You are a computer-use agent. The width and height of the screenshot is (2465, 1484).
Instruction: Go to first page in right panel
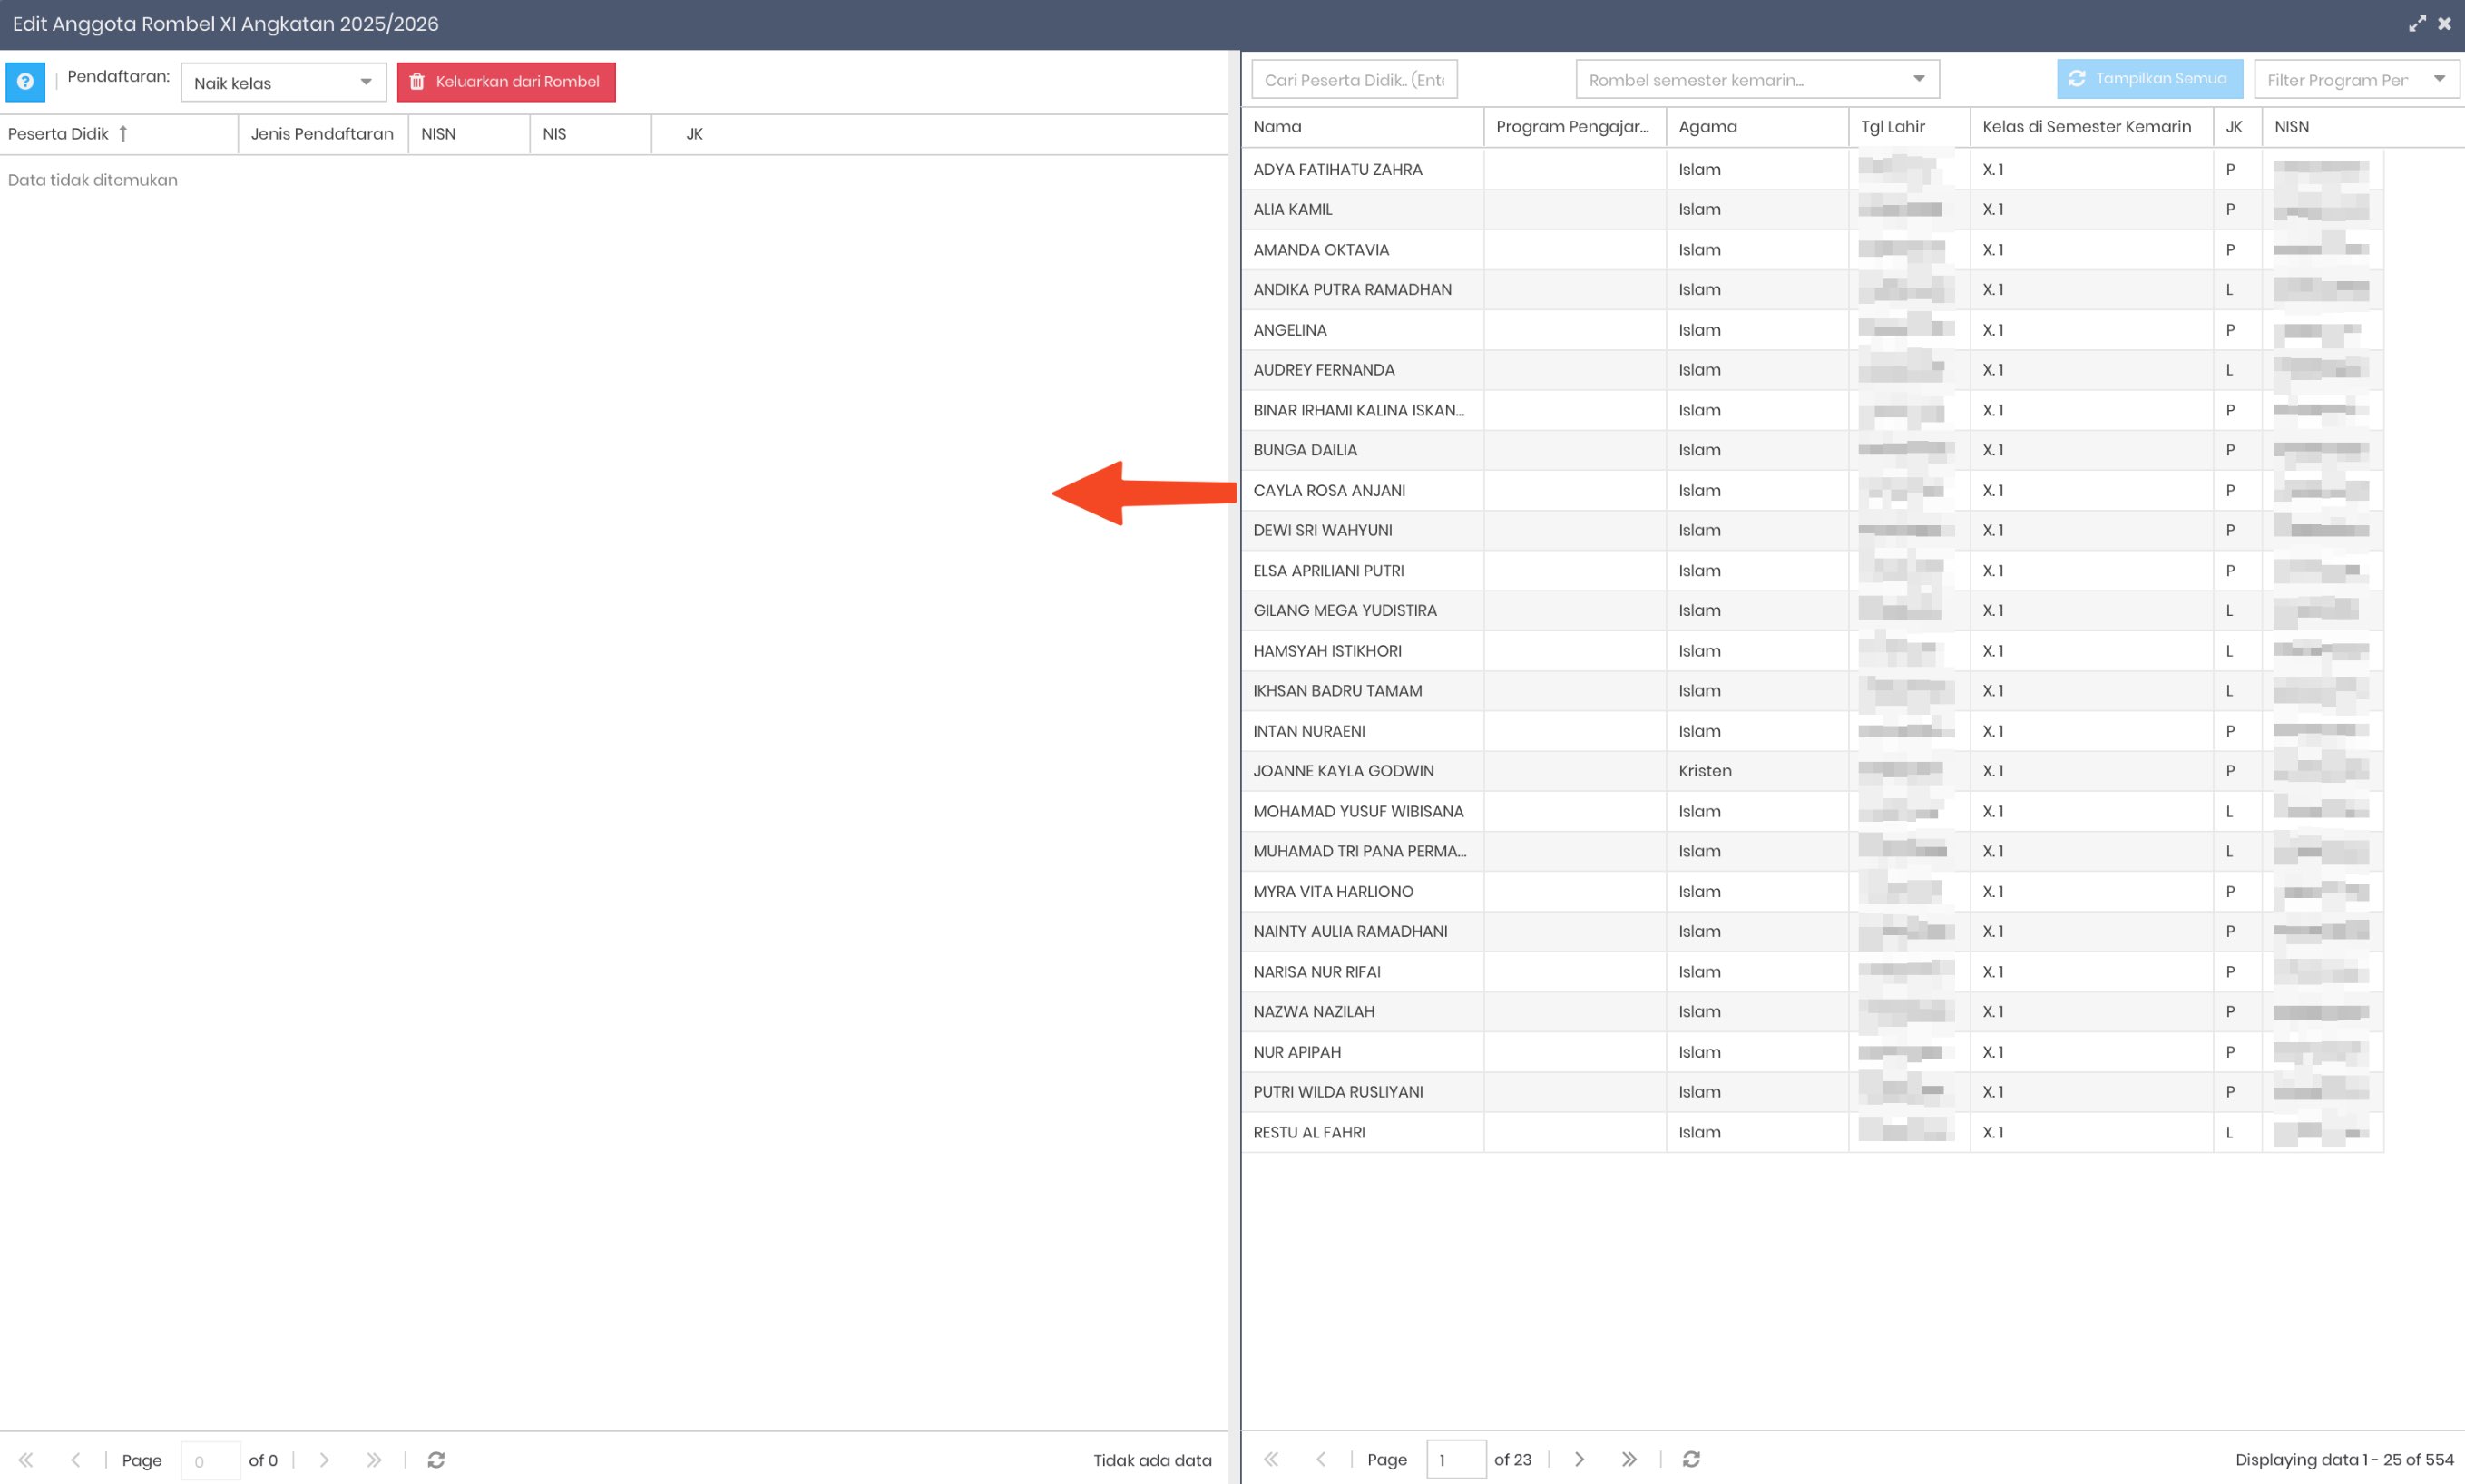1271,1459
